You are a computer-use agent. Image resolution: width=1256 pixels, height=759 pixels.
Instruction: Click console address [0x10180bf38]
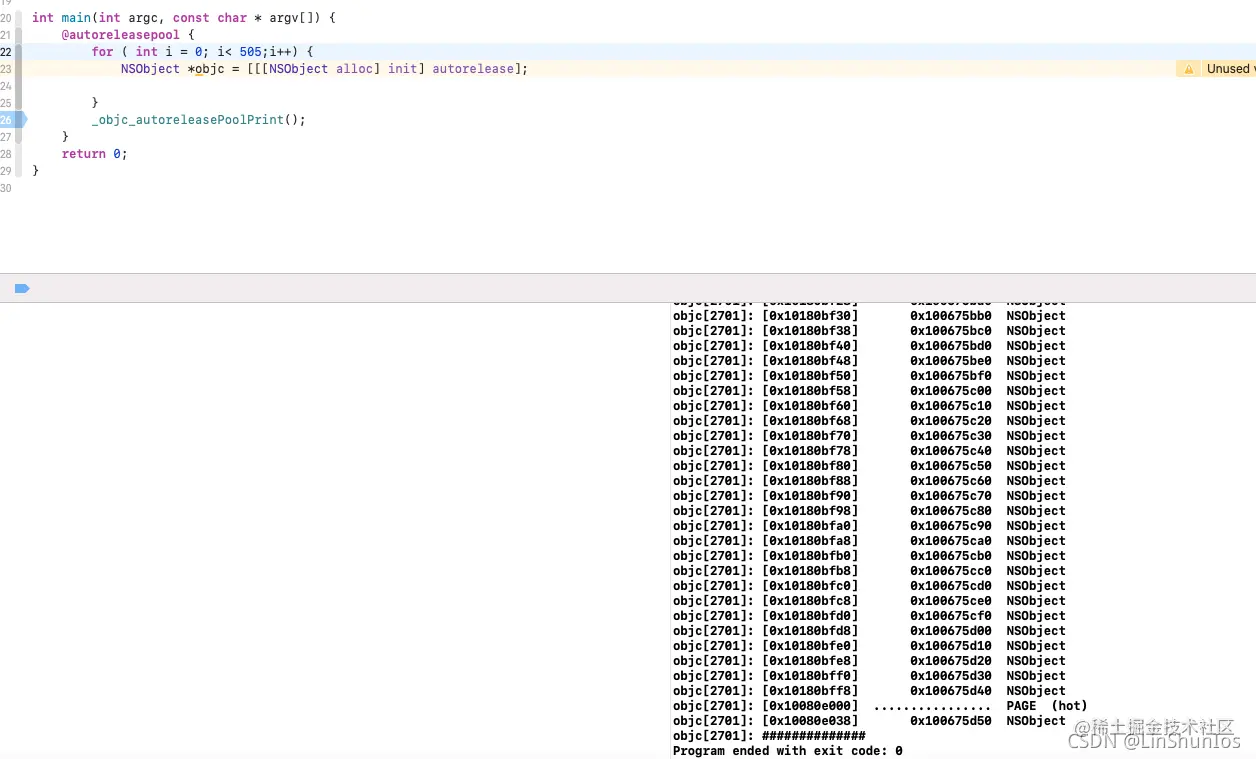pos(810,331)
